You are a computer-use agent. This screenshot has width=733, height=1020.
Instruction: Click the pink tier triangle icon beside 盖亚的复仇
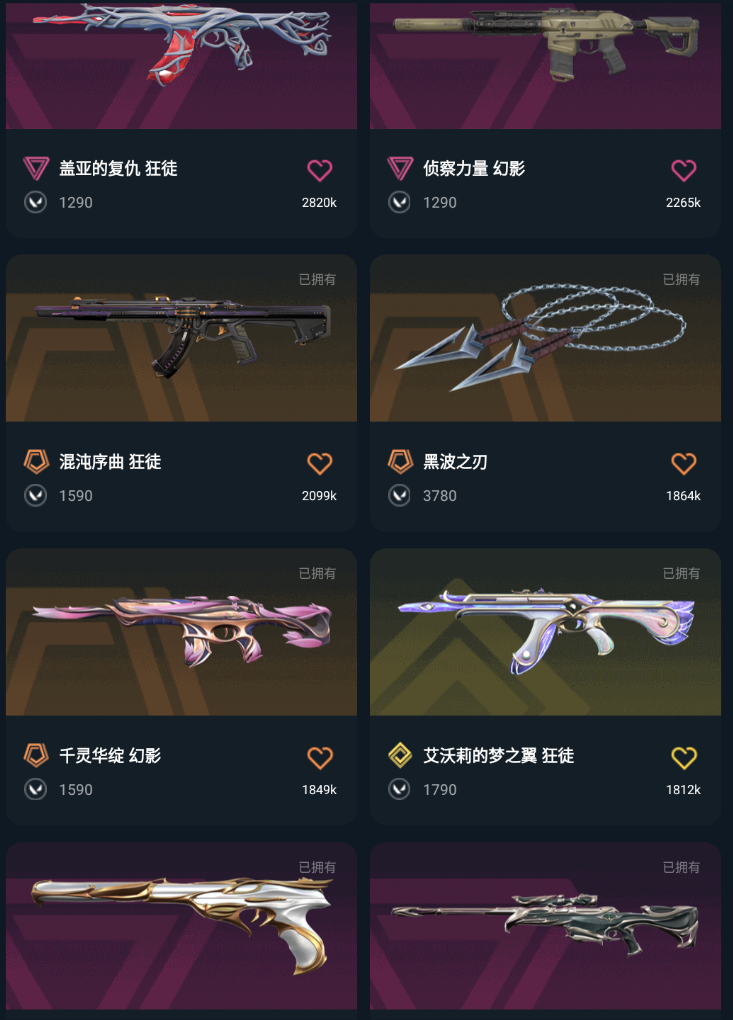coord(36,168)
